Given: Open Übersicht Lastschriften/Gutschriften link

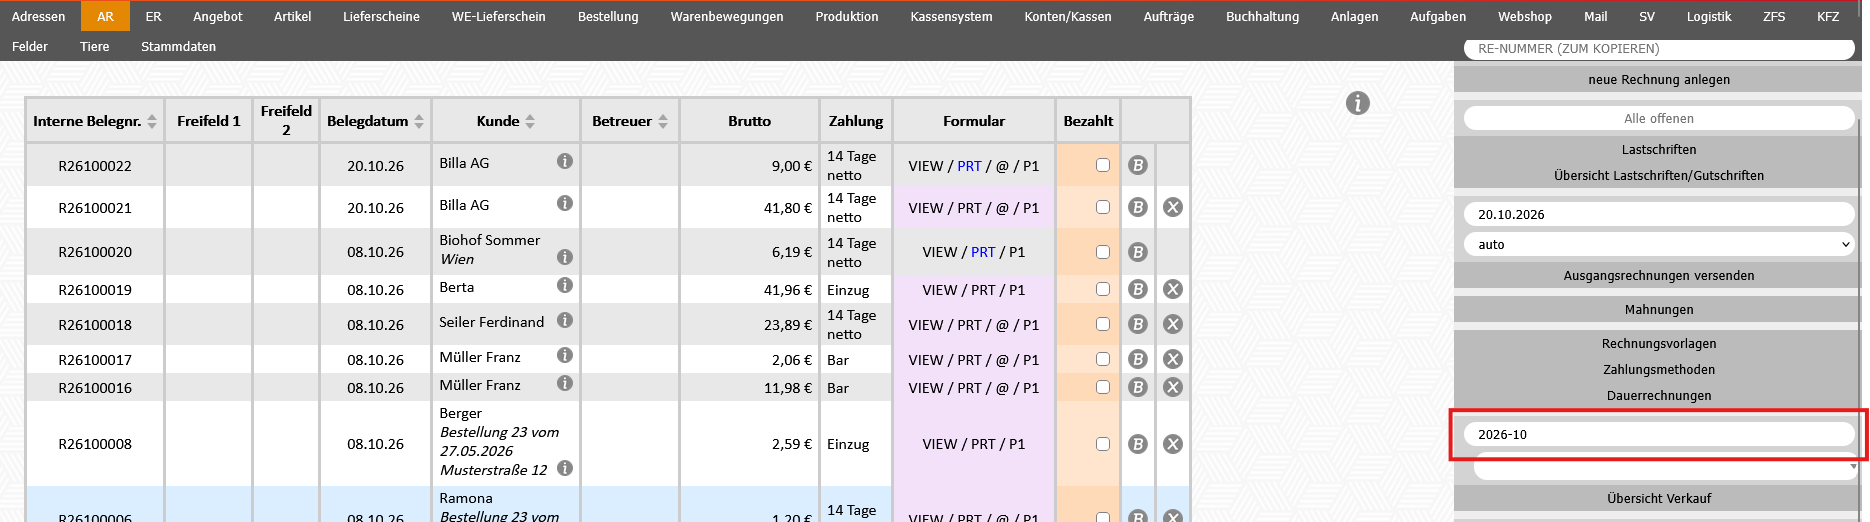Looking at the screenshot, I should (x=1659, y=175).
